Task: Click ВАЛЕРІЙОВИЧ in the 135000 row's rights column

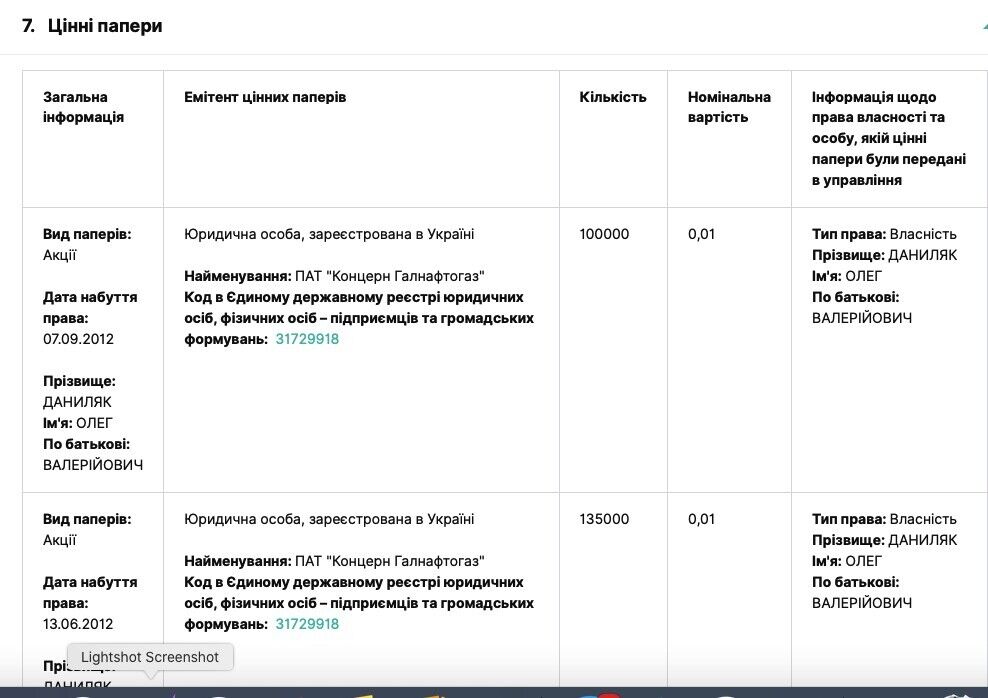Action: pyautogui.click(x=861, y=604)
